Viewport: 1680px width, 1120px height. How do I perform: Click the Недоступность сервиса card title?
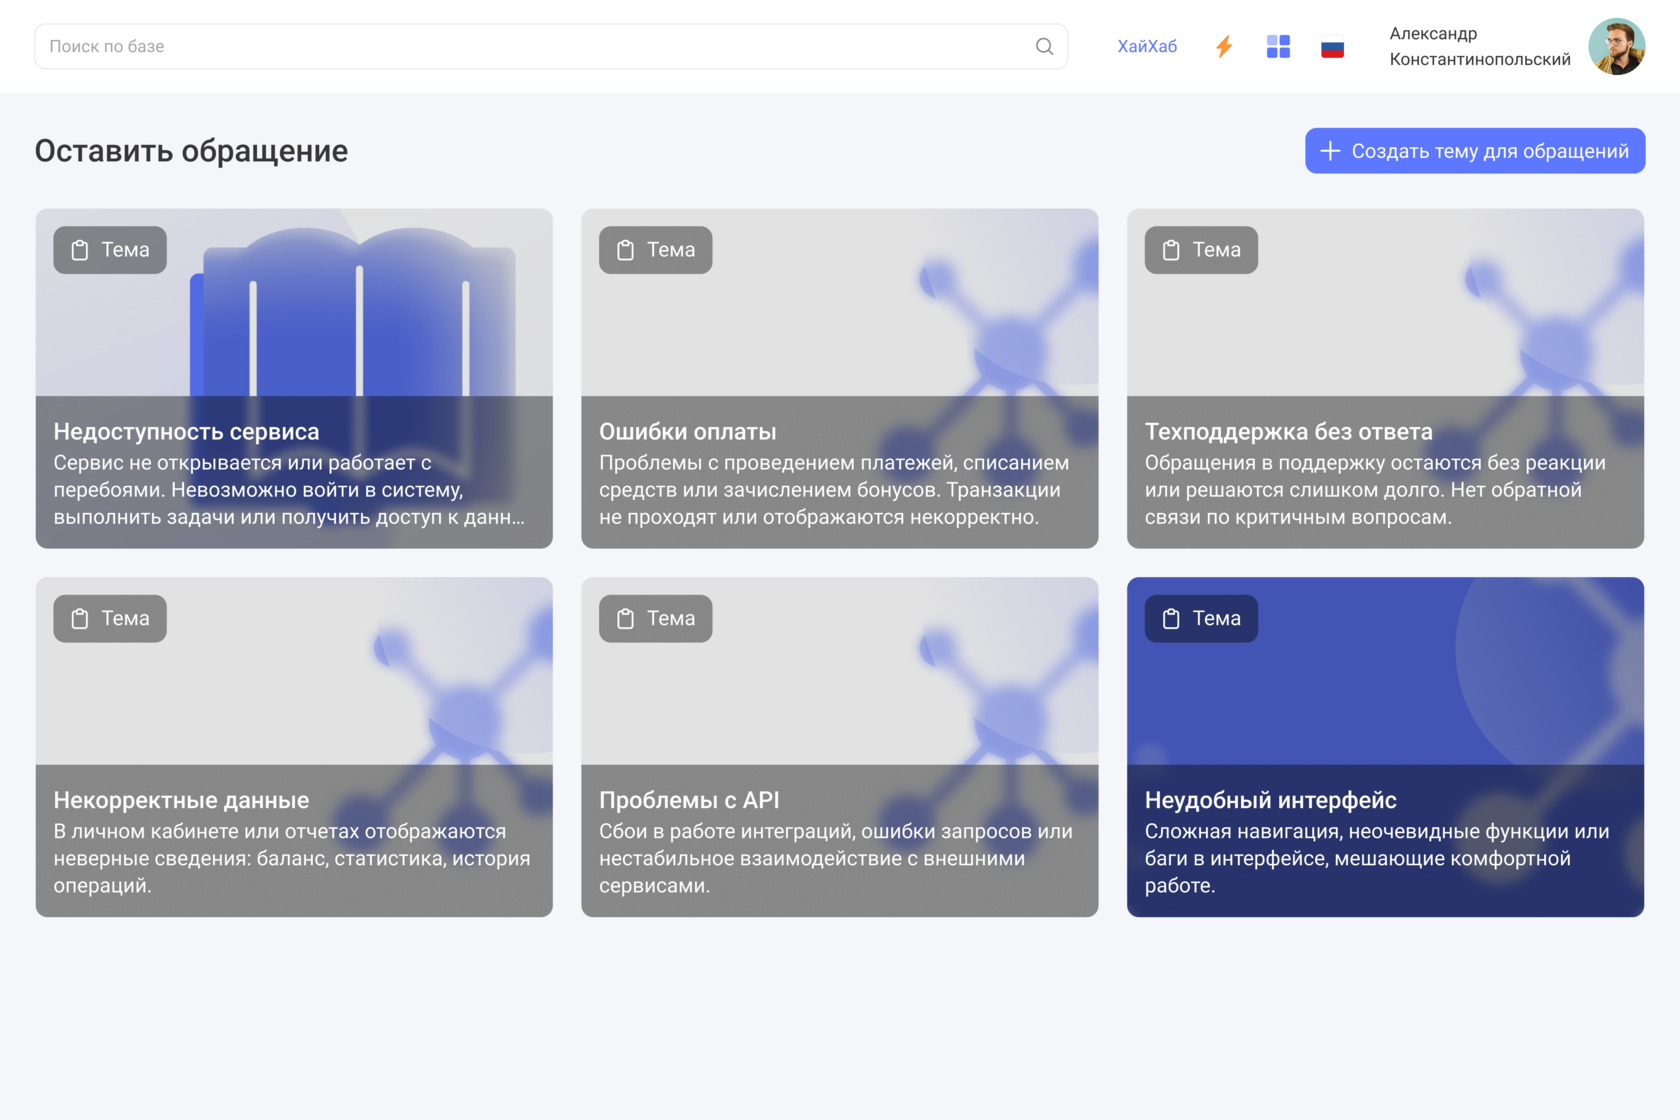(186, 432)
